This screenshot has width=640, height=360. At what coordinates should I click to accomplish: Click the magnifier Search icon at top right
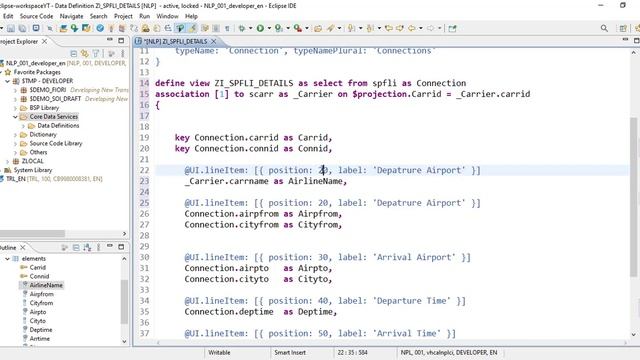click(x=604, y=28)
